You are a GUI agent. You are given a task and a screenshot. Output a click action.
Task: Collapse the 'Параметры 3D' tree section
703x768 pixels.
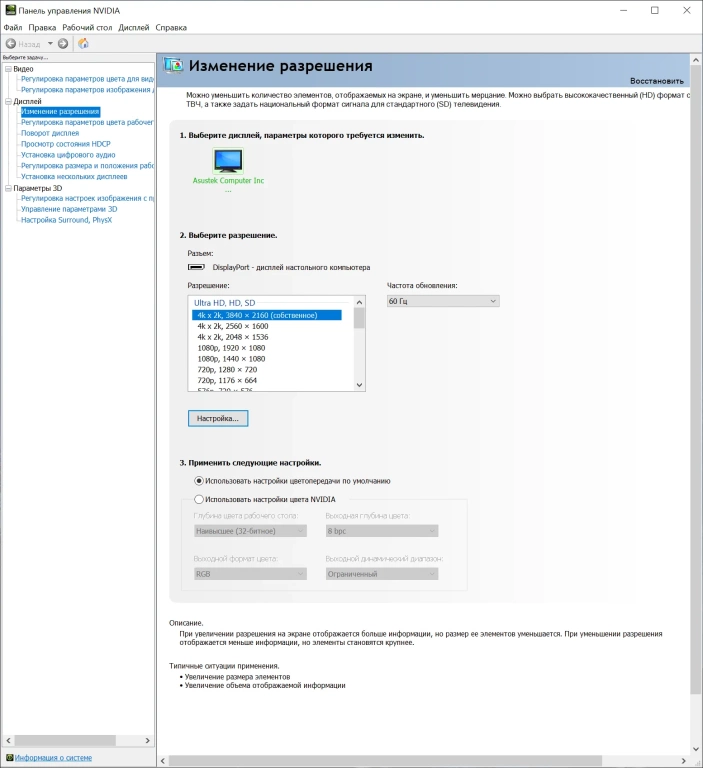point(7,188)
